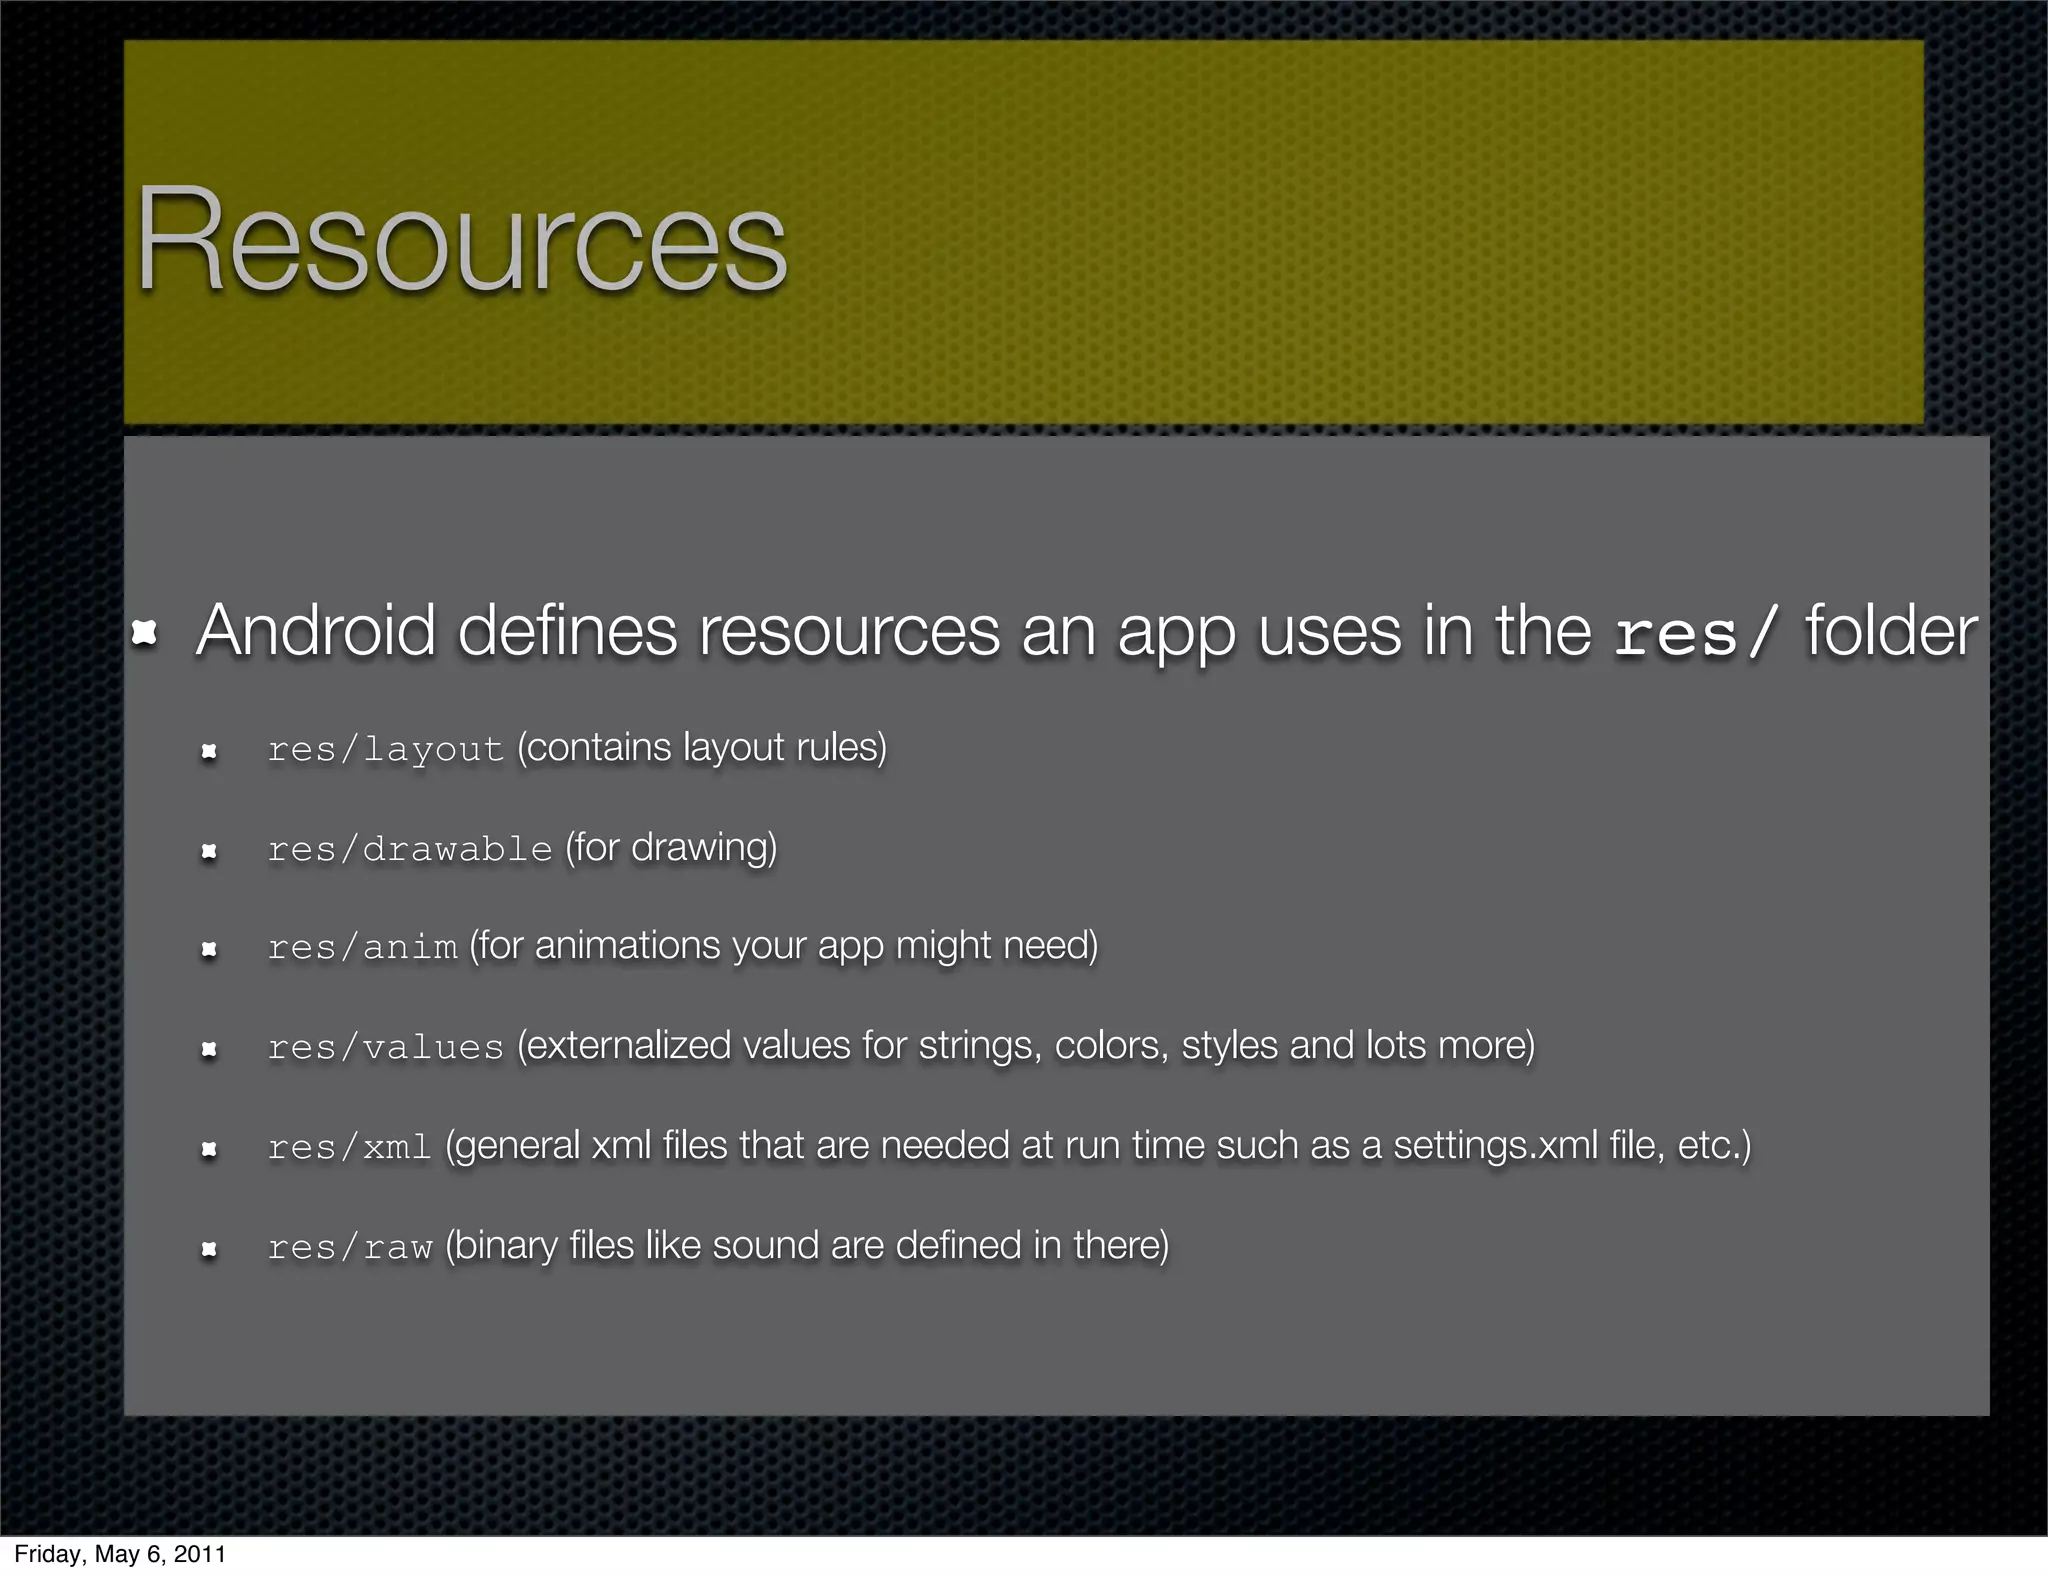Select the general xml files description
Screen dimensions: 2048x1576
pos(1098,1146)
